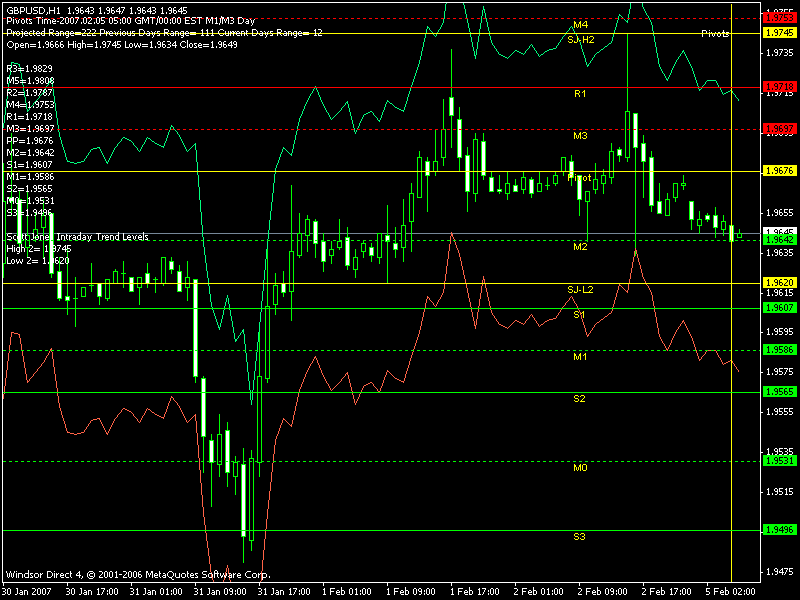Select the S2 support line label
The width and height of the screenshot is (800, 600).
click(x=580, y=399)
